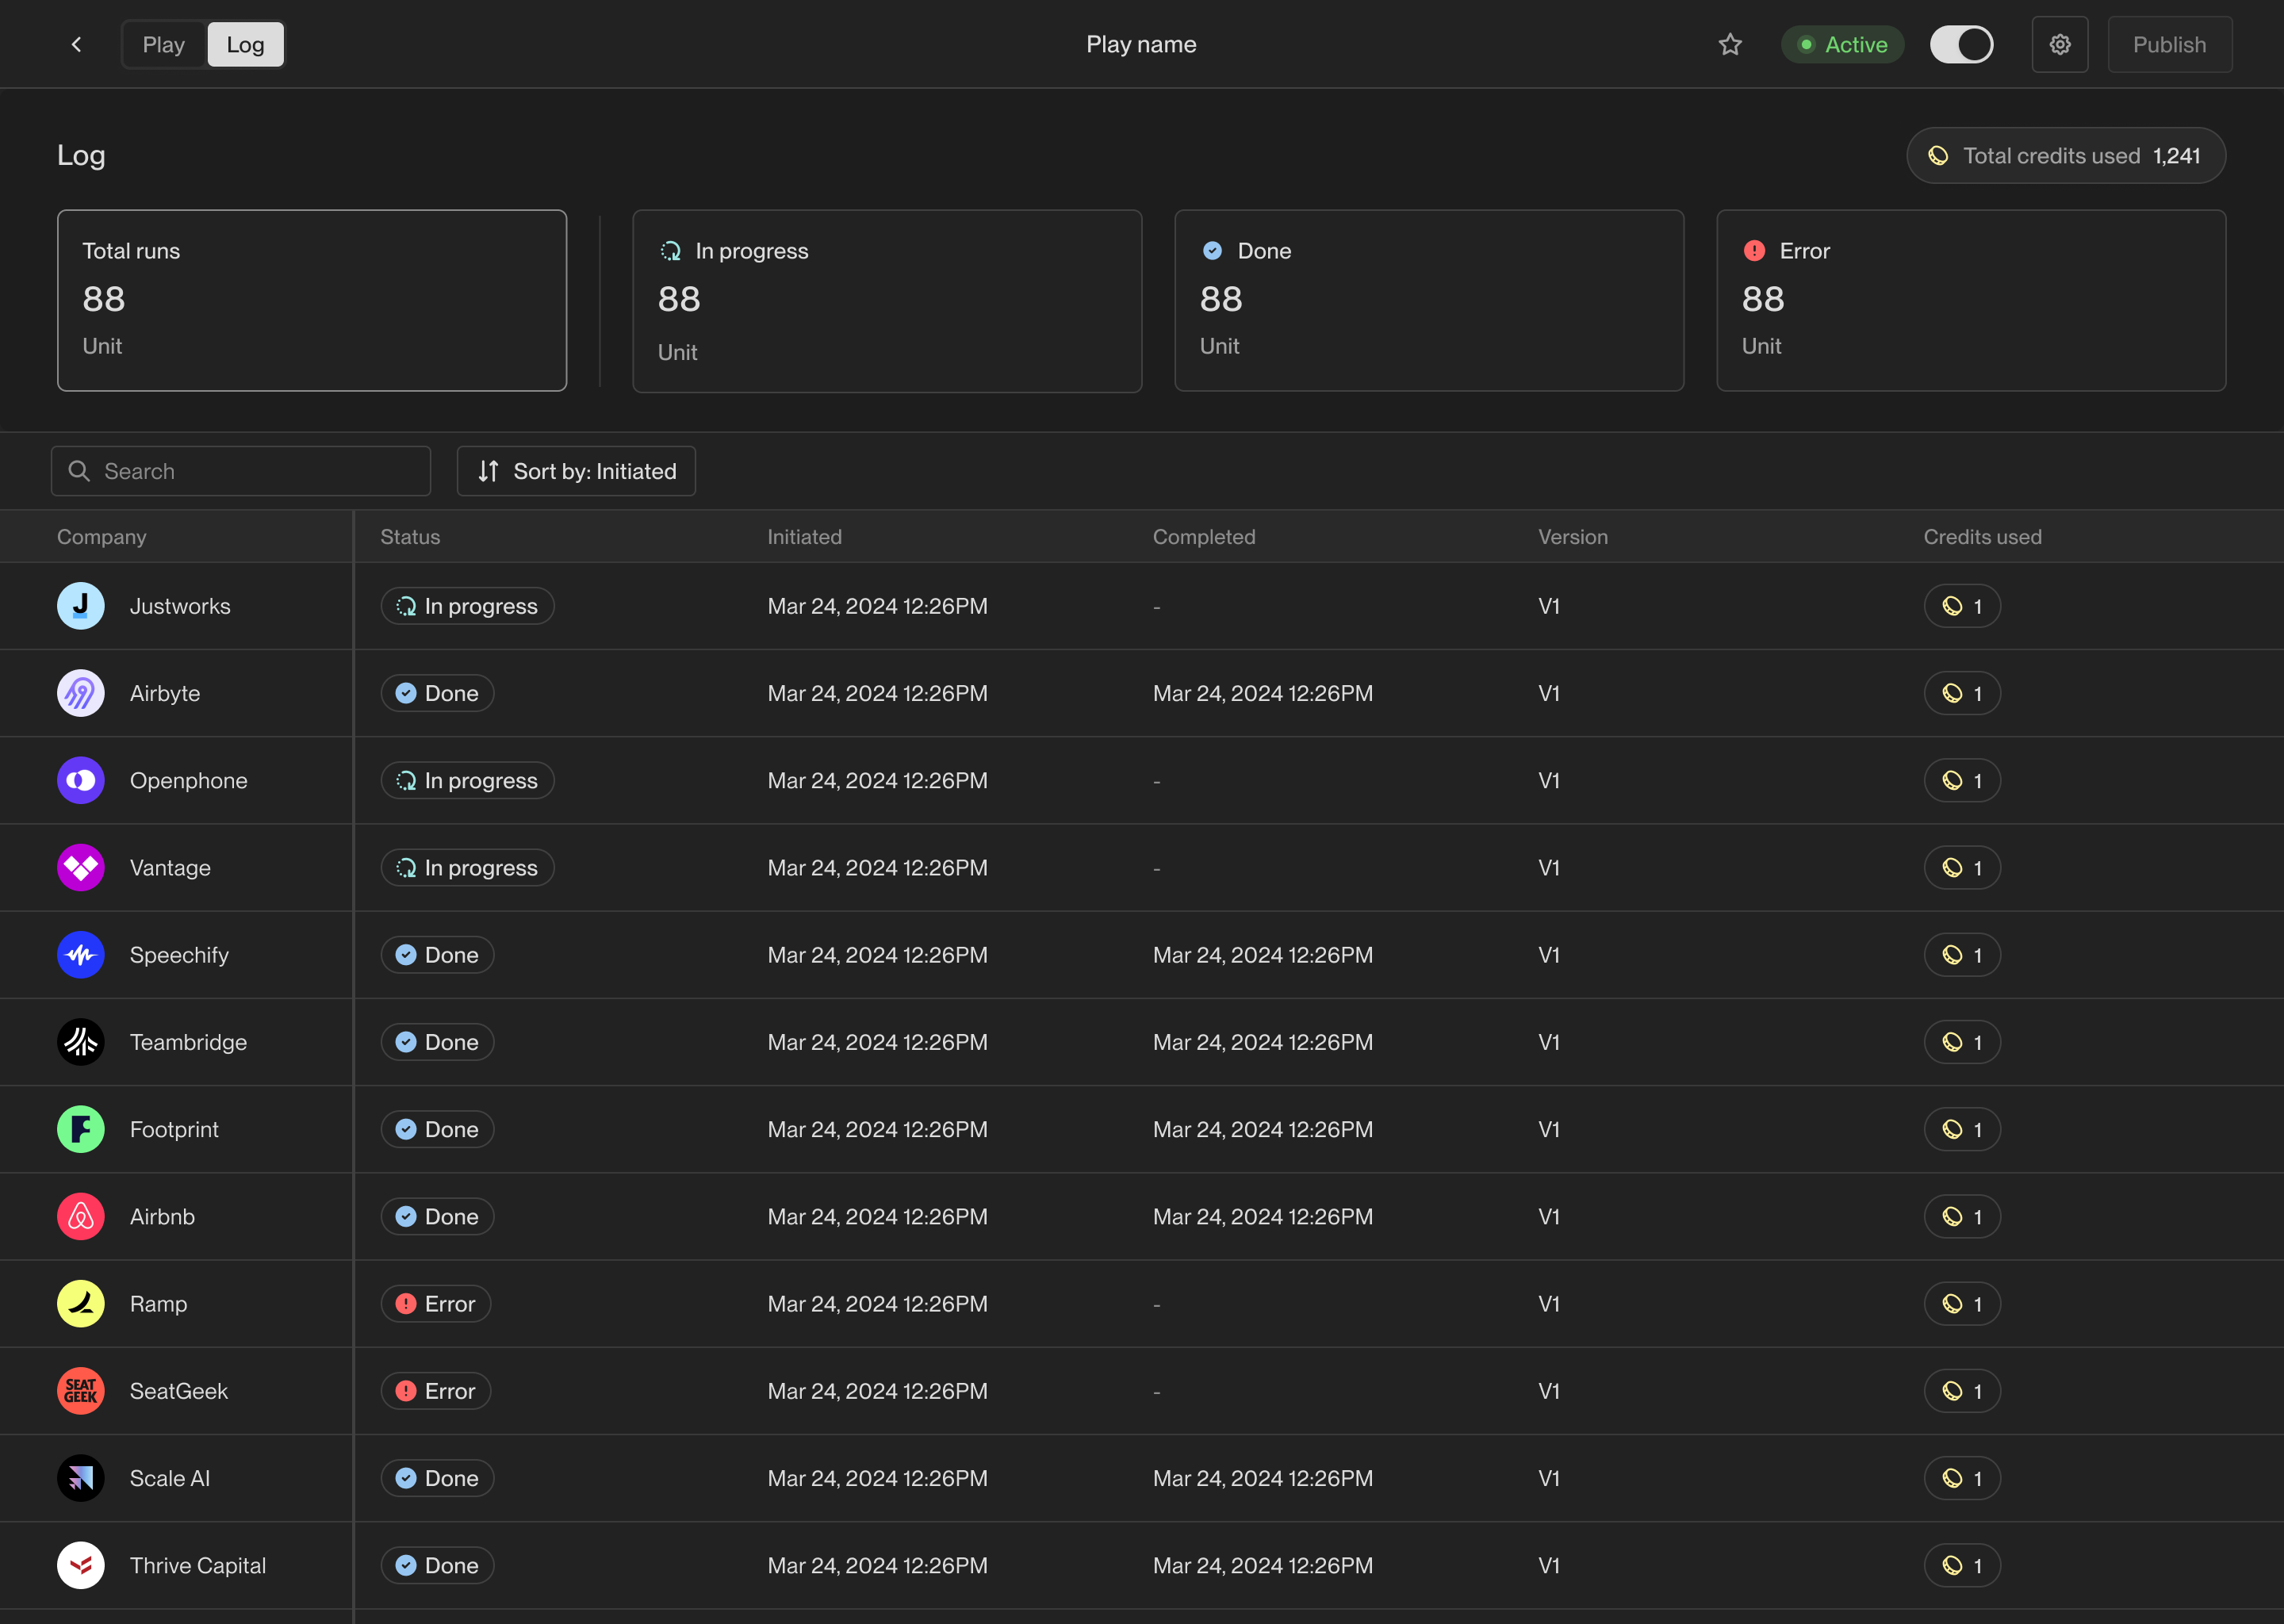The height and width of the screenshot is (1624, 2284).
Task: Click the Ramp company logo
Action: tap(81, 1304)
